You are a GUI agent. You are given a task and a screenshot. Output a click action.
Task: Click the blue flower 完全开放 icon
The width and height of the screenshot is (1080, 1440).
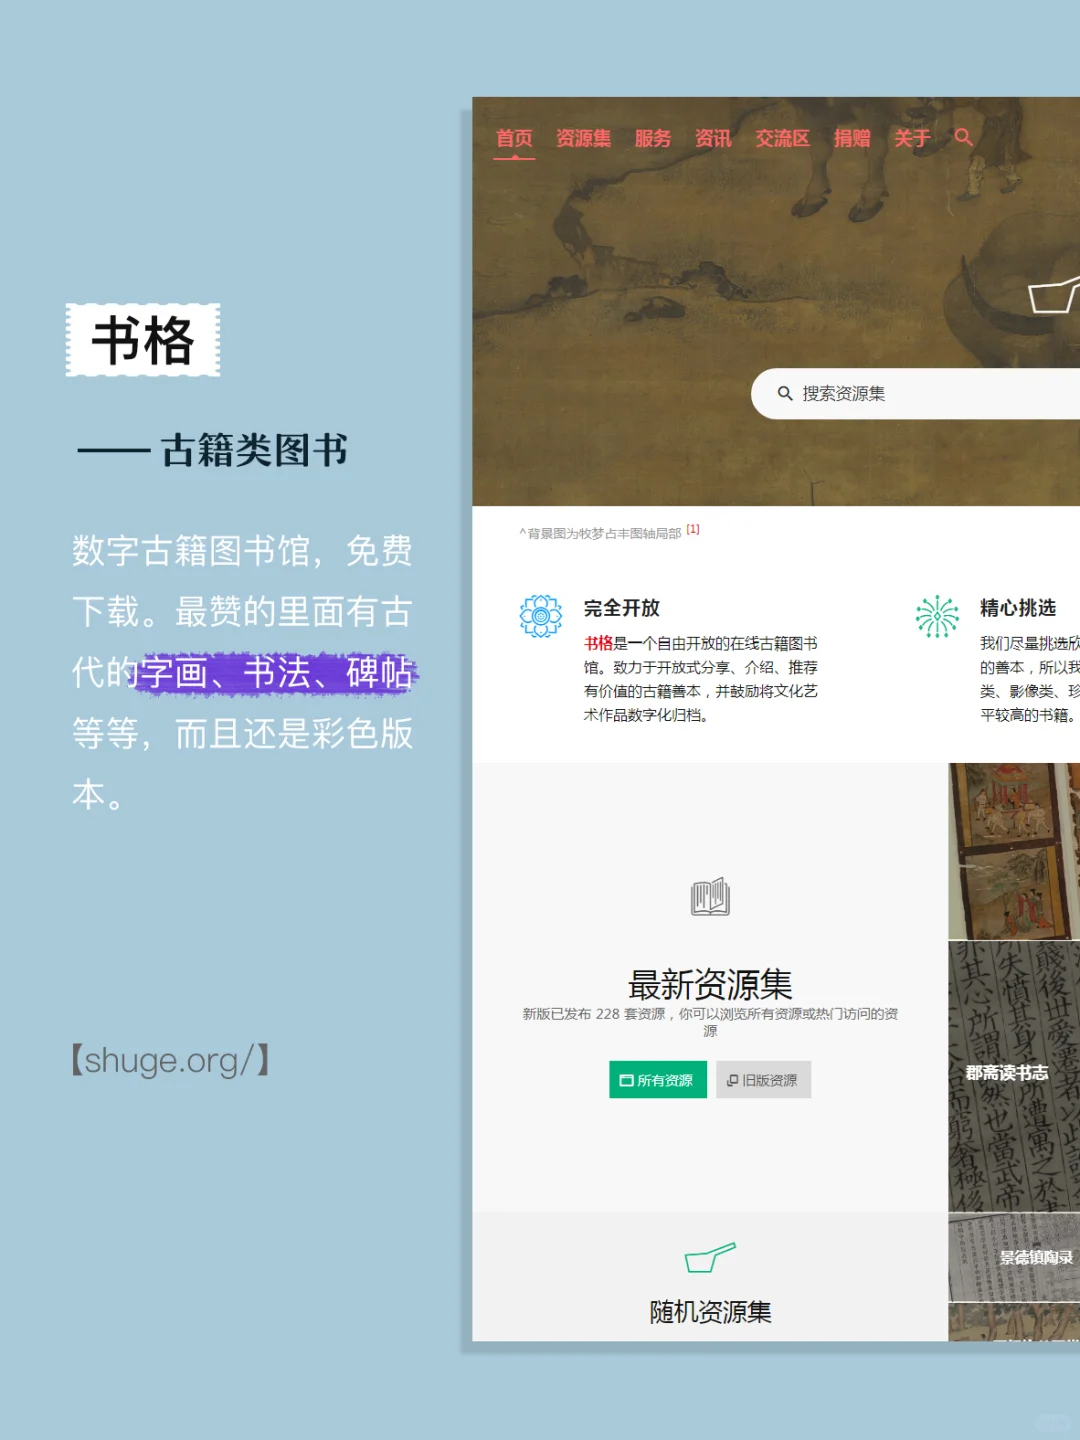coord(541,616)
